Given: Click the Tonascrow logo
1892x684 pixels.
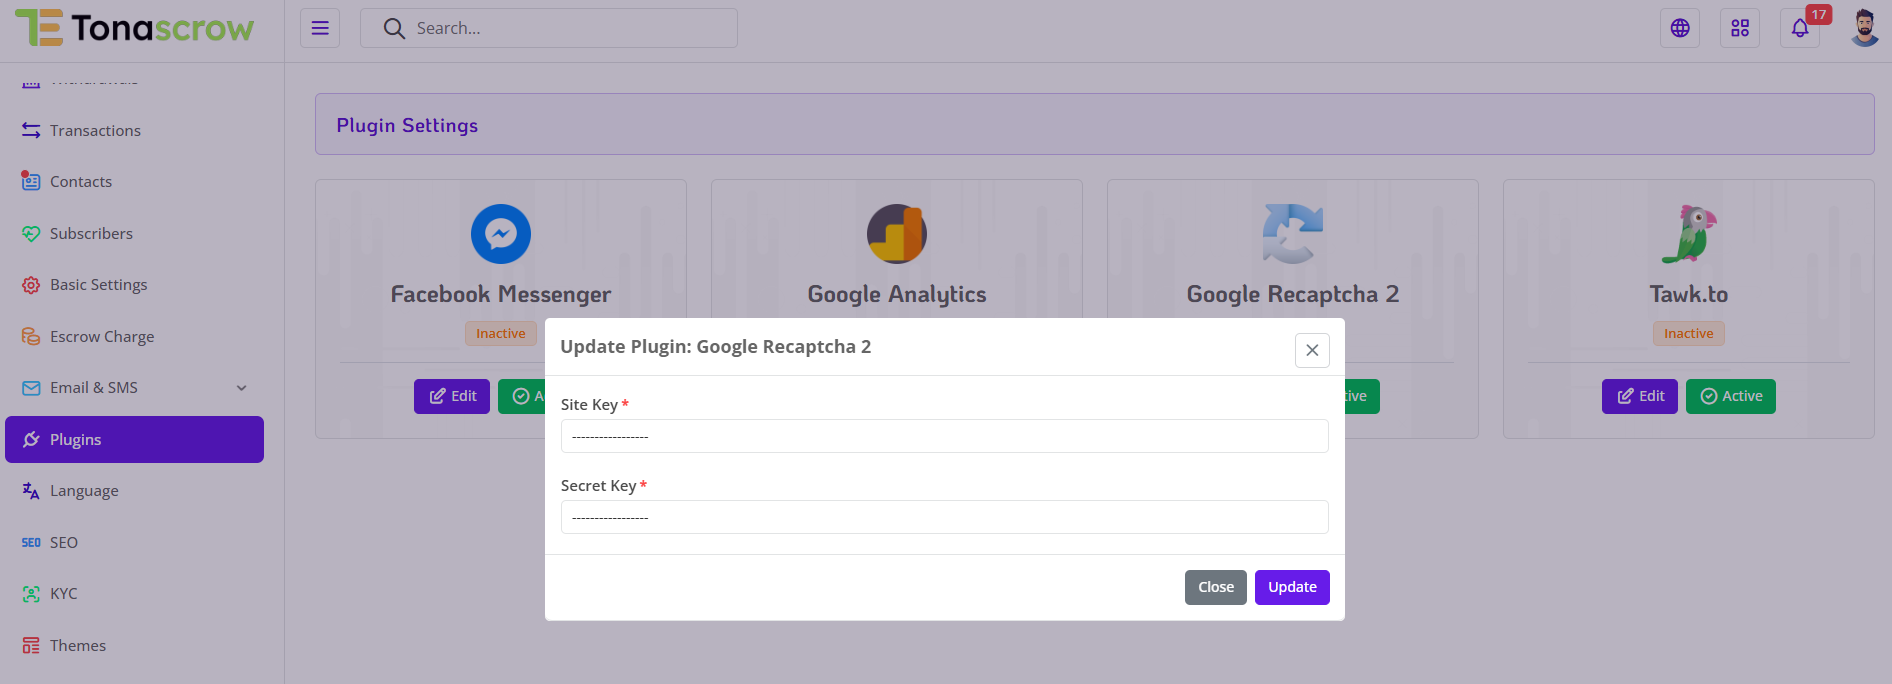Looking at the screenshot, I should tap(135, 28).
